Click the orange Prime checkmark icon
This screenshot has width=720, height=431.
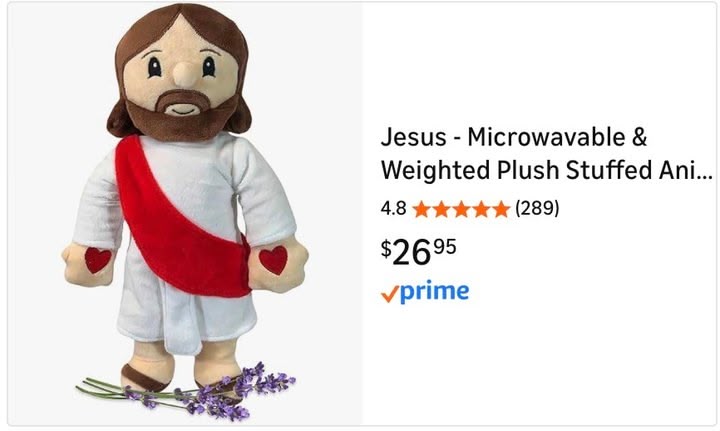click(x=390, y=293)
